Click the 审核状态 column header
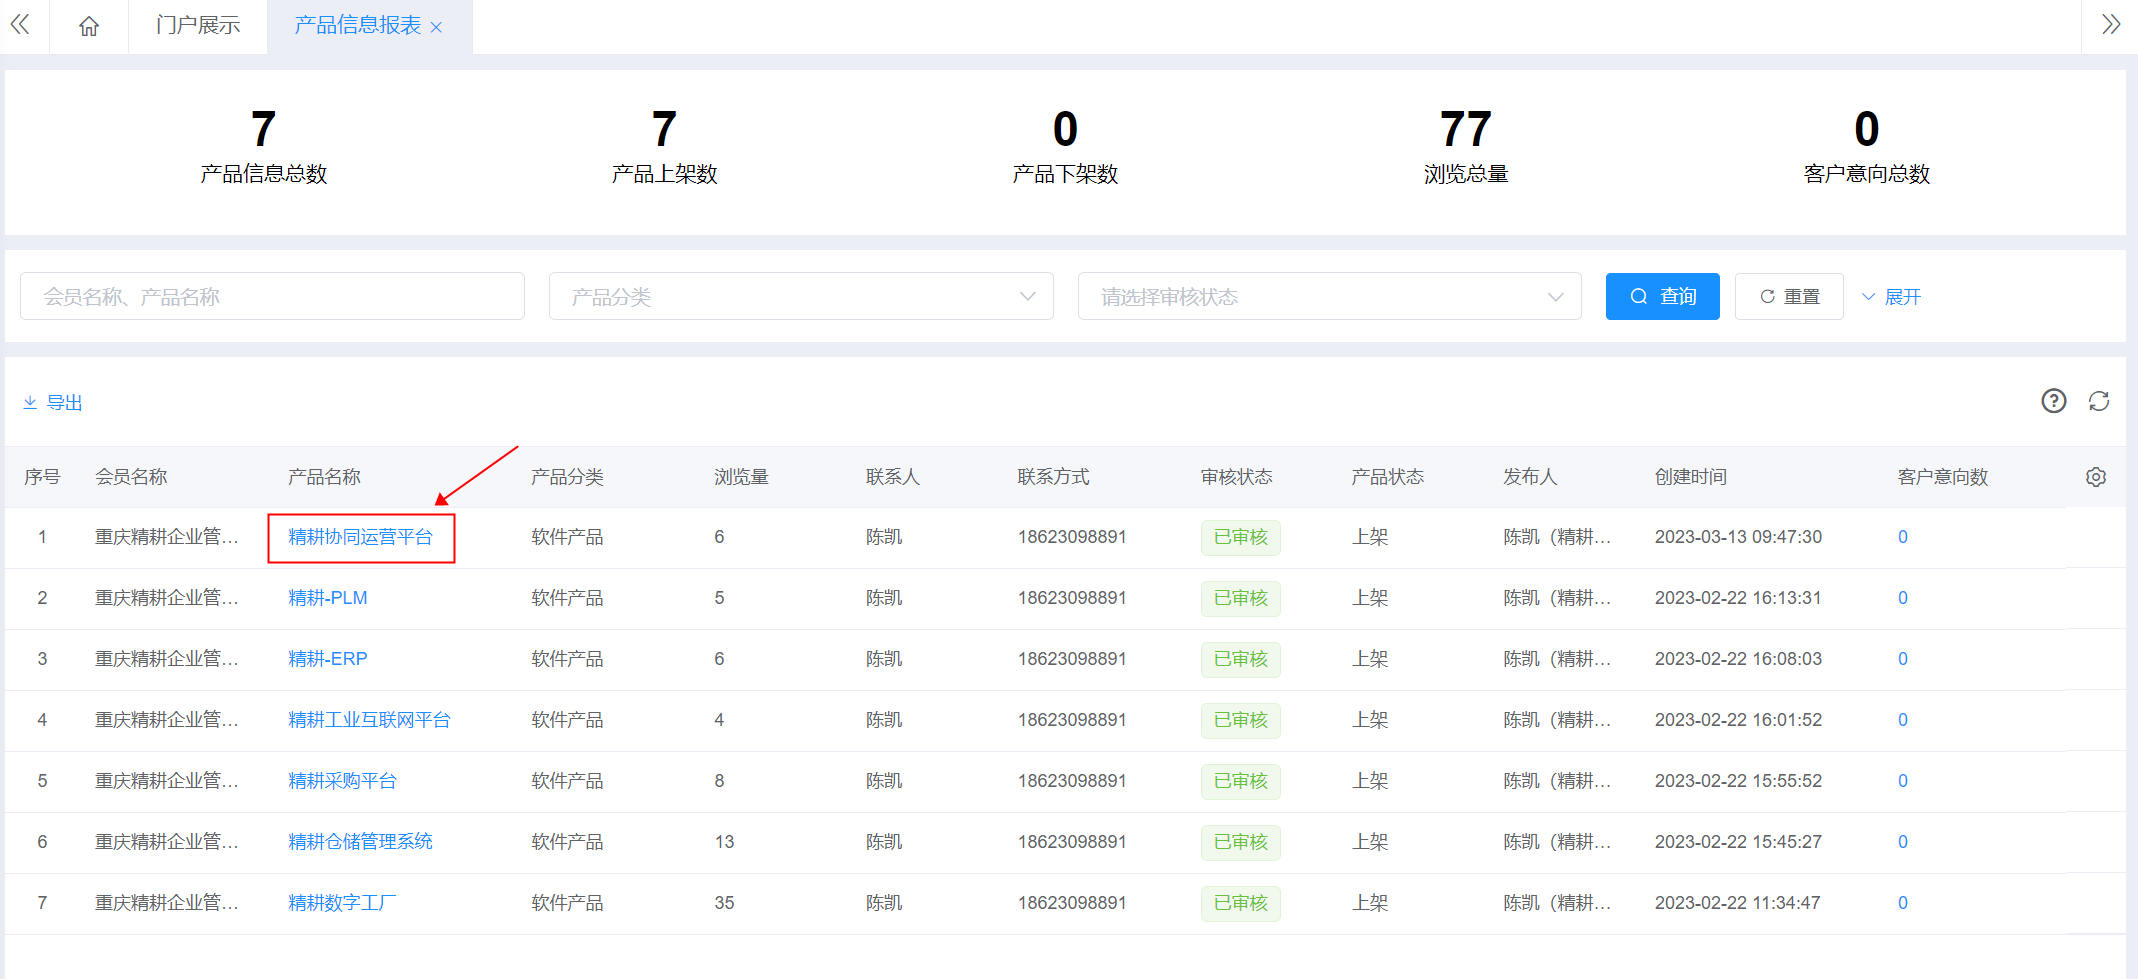The height and width of the screenshot is (979, 2138). tap(1236, 477)
